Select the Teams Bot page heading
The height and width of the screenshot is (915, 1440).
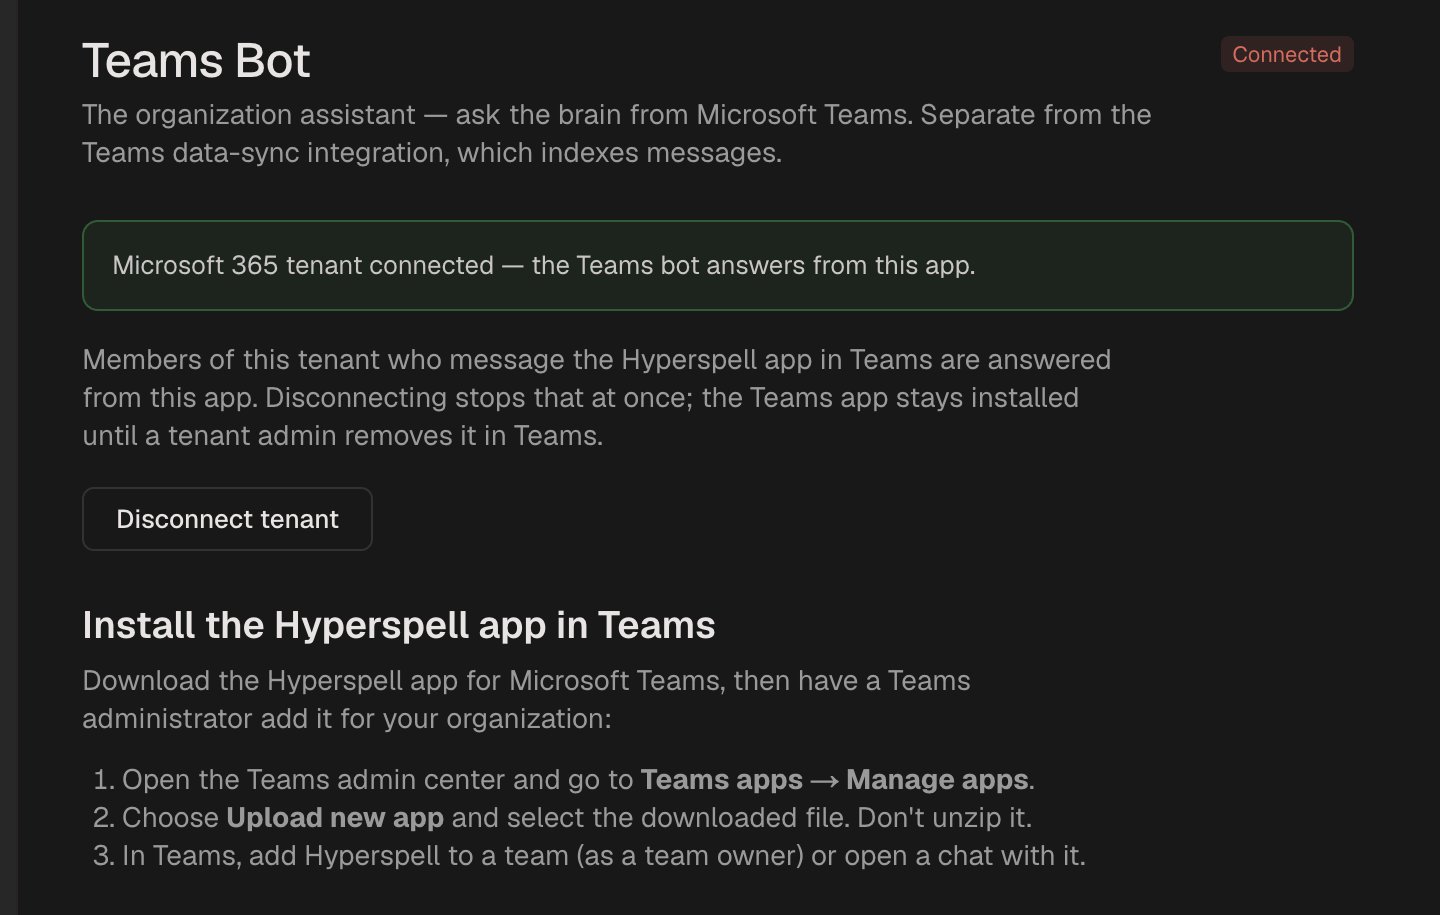point(196,60)
